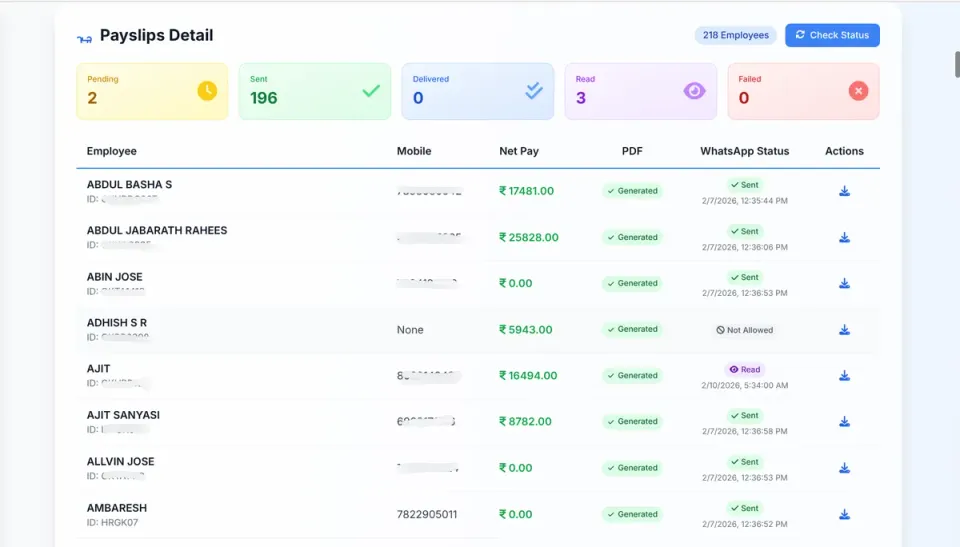The image size is (960, 547).
Task: Click employee name ALLVIN JOSE
Action: [120, 461]
